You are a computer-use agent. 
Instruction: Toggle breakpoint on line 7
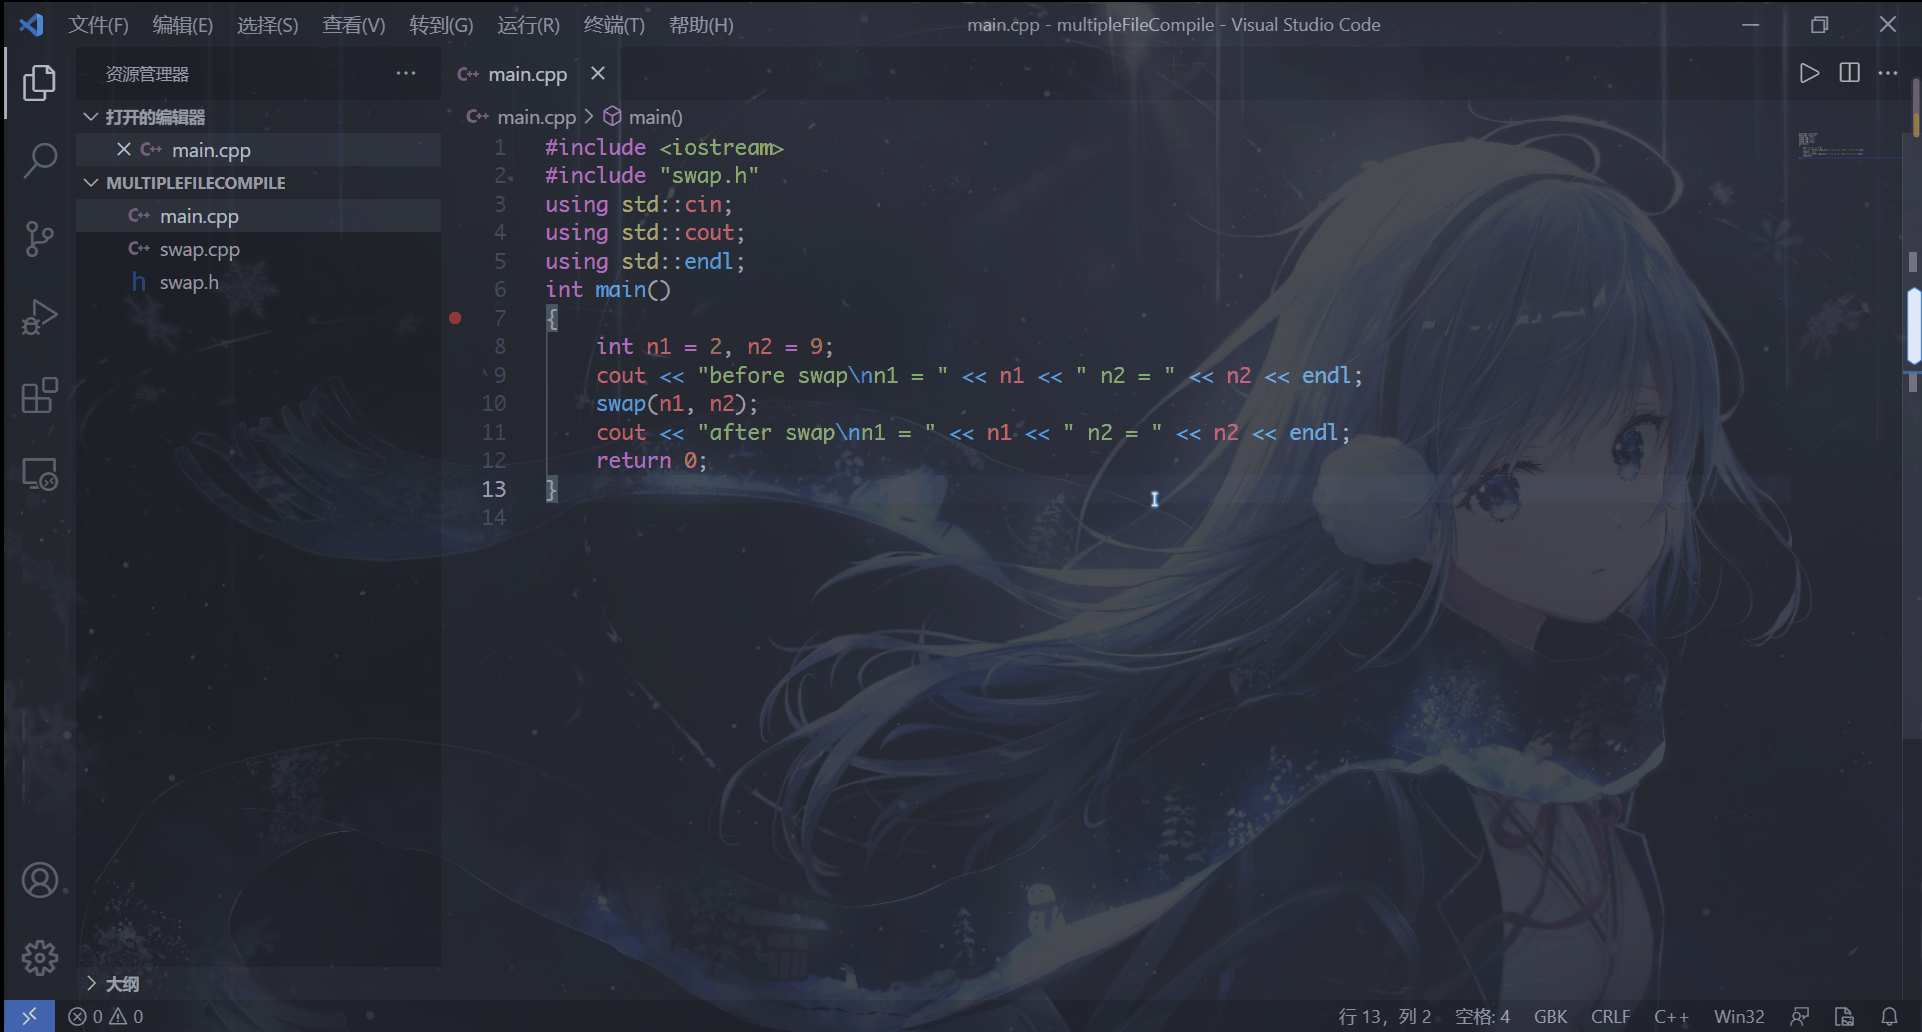pos(455,318)
